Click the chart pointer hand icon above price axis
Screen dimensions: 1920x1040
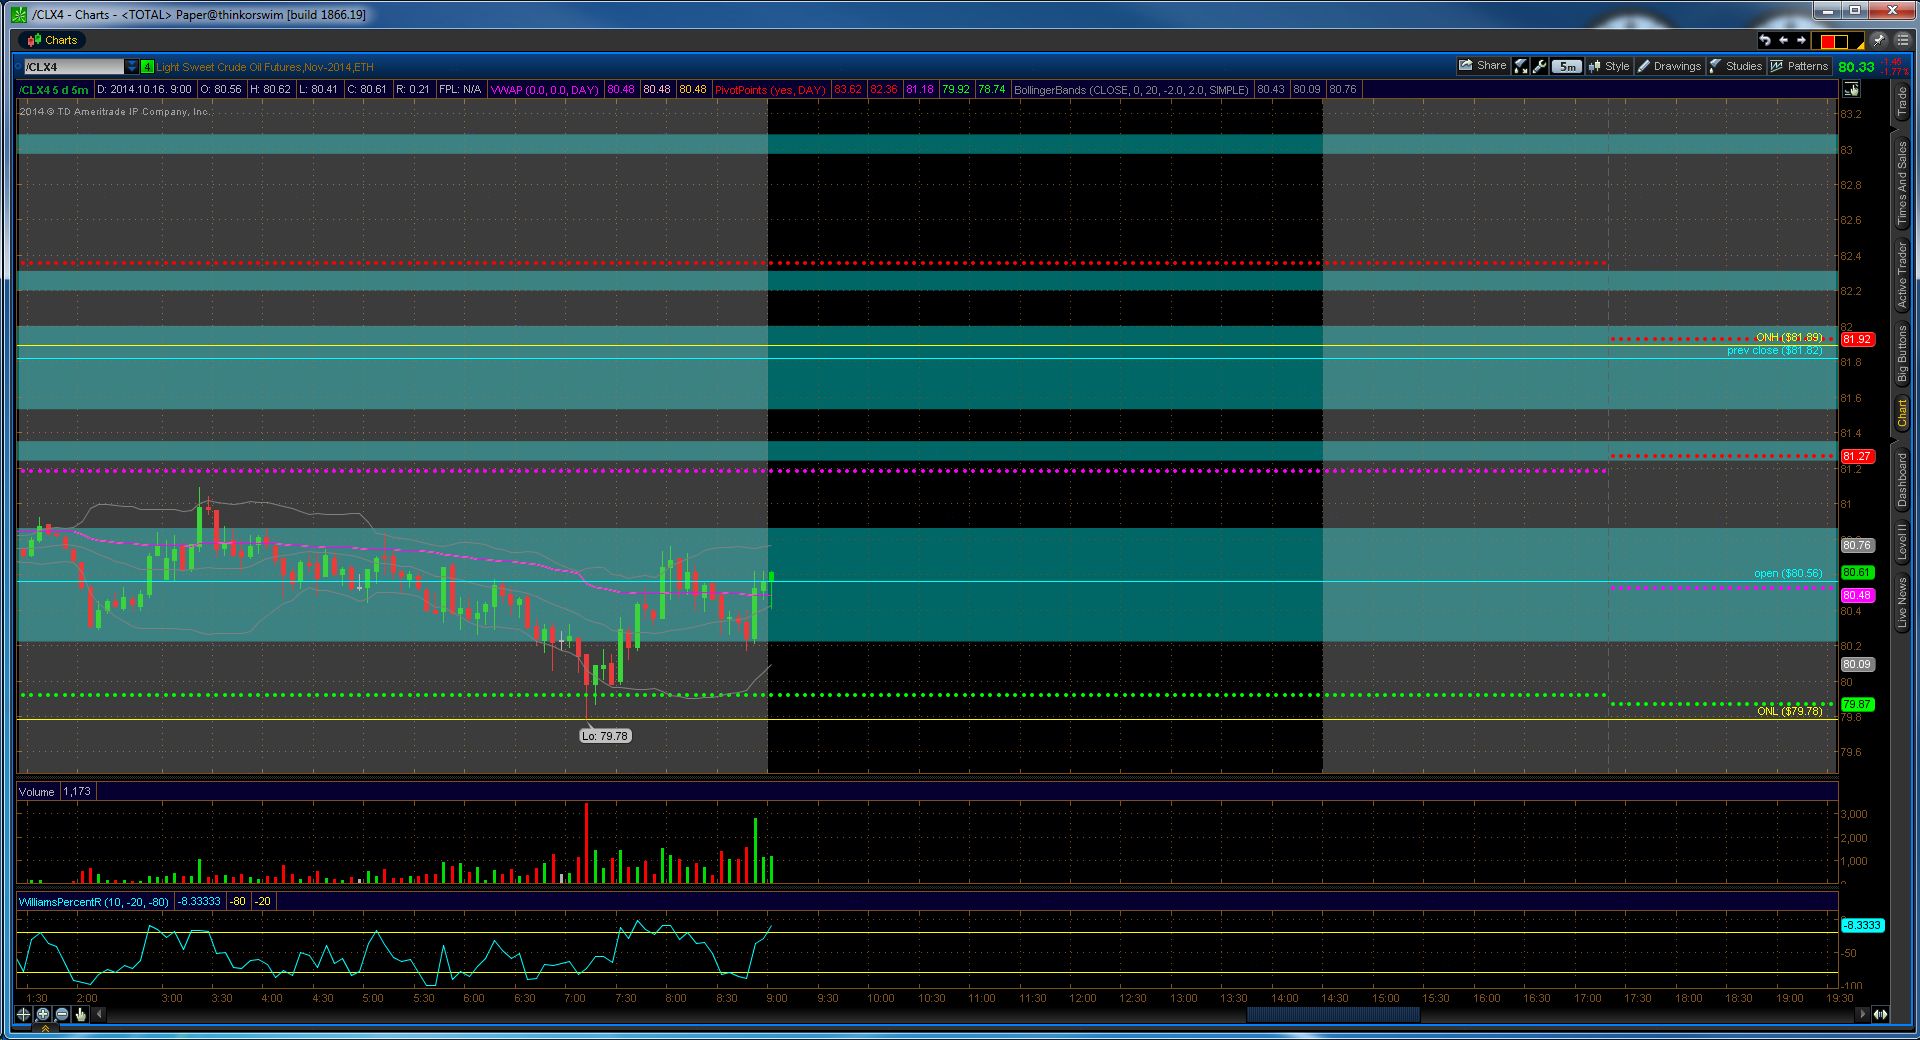[1851, 90]
